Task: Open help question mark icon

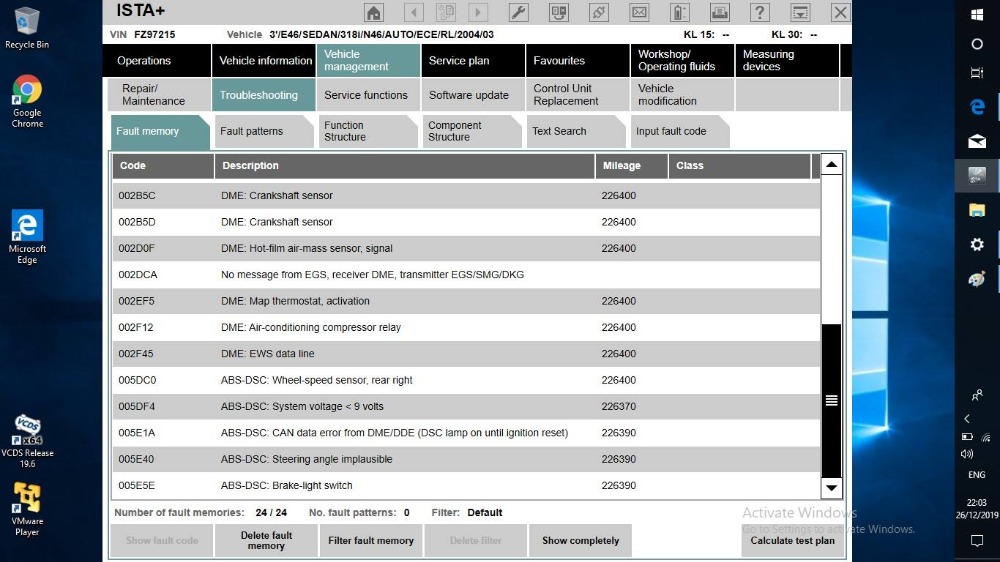Action: 760,12
